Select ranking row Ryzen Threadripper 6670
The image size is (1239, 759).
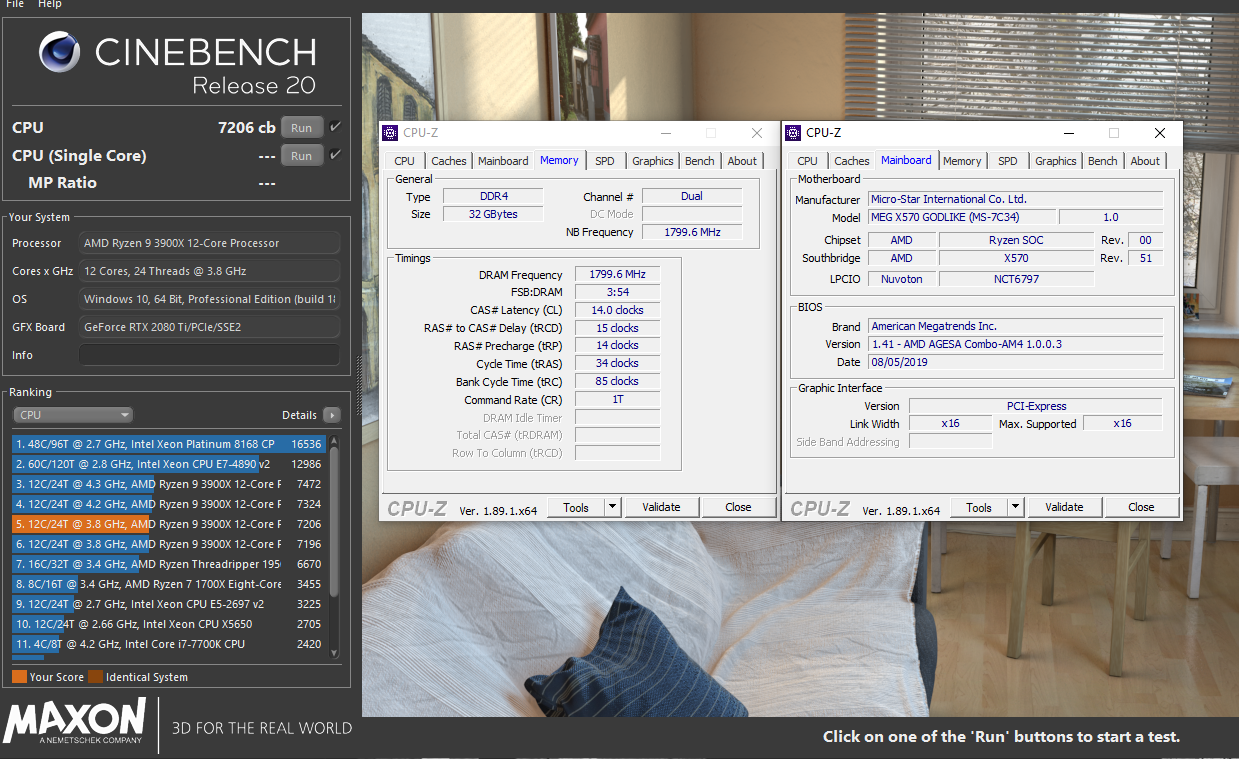coord(169,564)
